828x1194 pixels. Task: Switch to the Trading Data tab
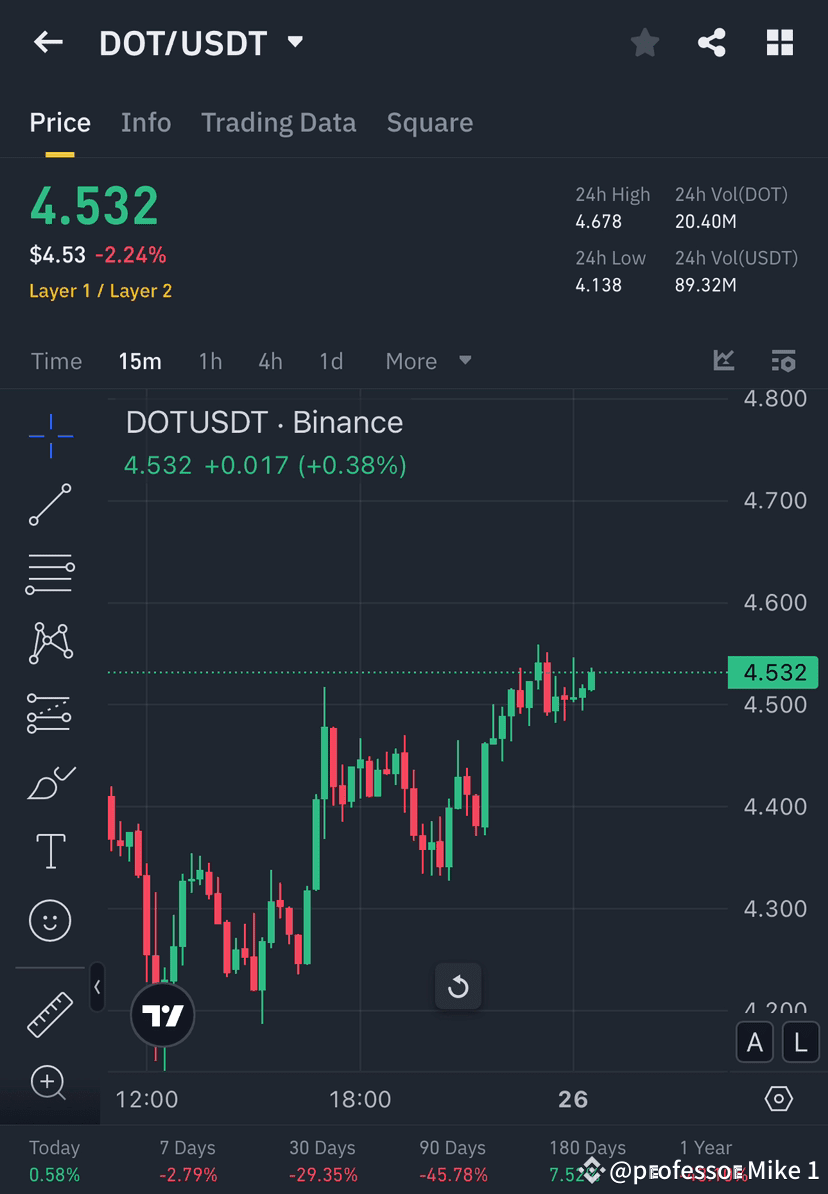[278, 122]
